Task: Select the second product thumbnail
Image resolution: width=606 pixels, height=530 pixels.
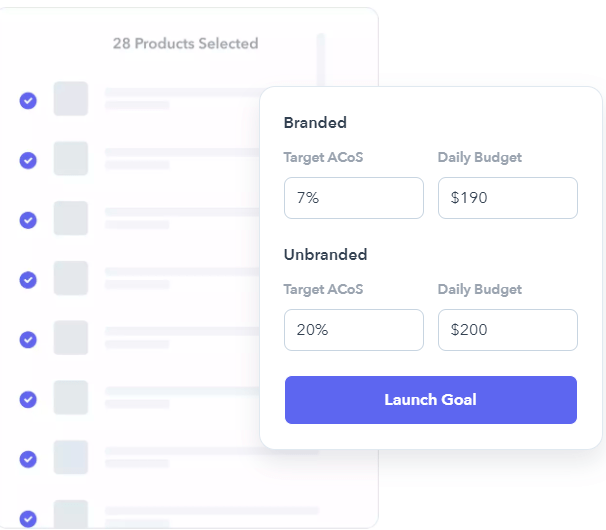Action: (x=71, y=158)
